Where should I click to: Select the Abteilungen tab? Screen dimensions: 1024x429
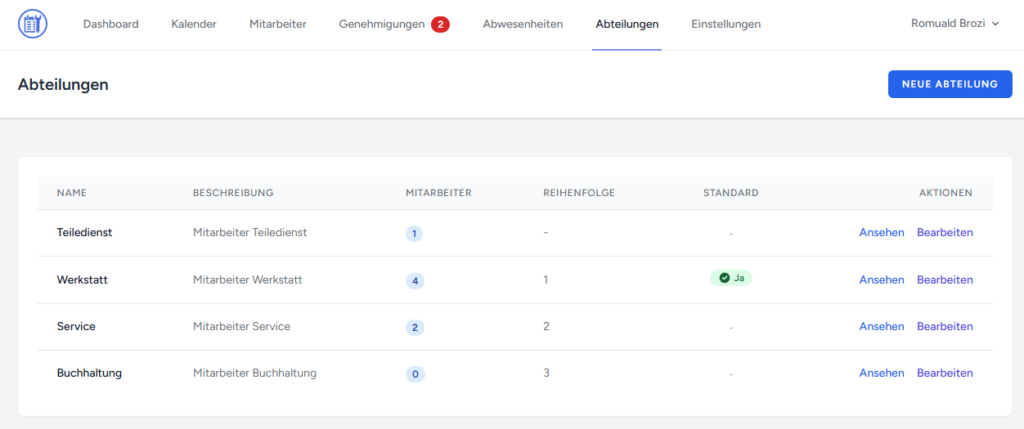pos(626,24)
